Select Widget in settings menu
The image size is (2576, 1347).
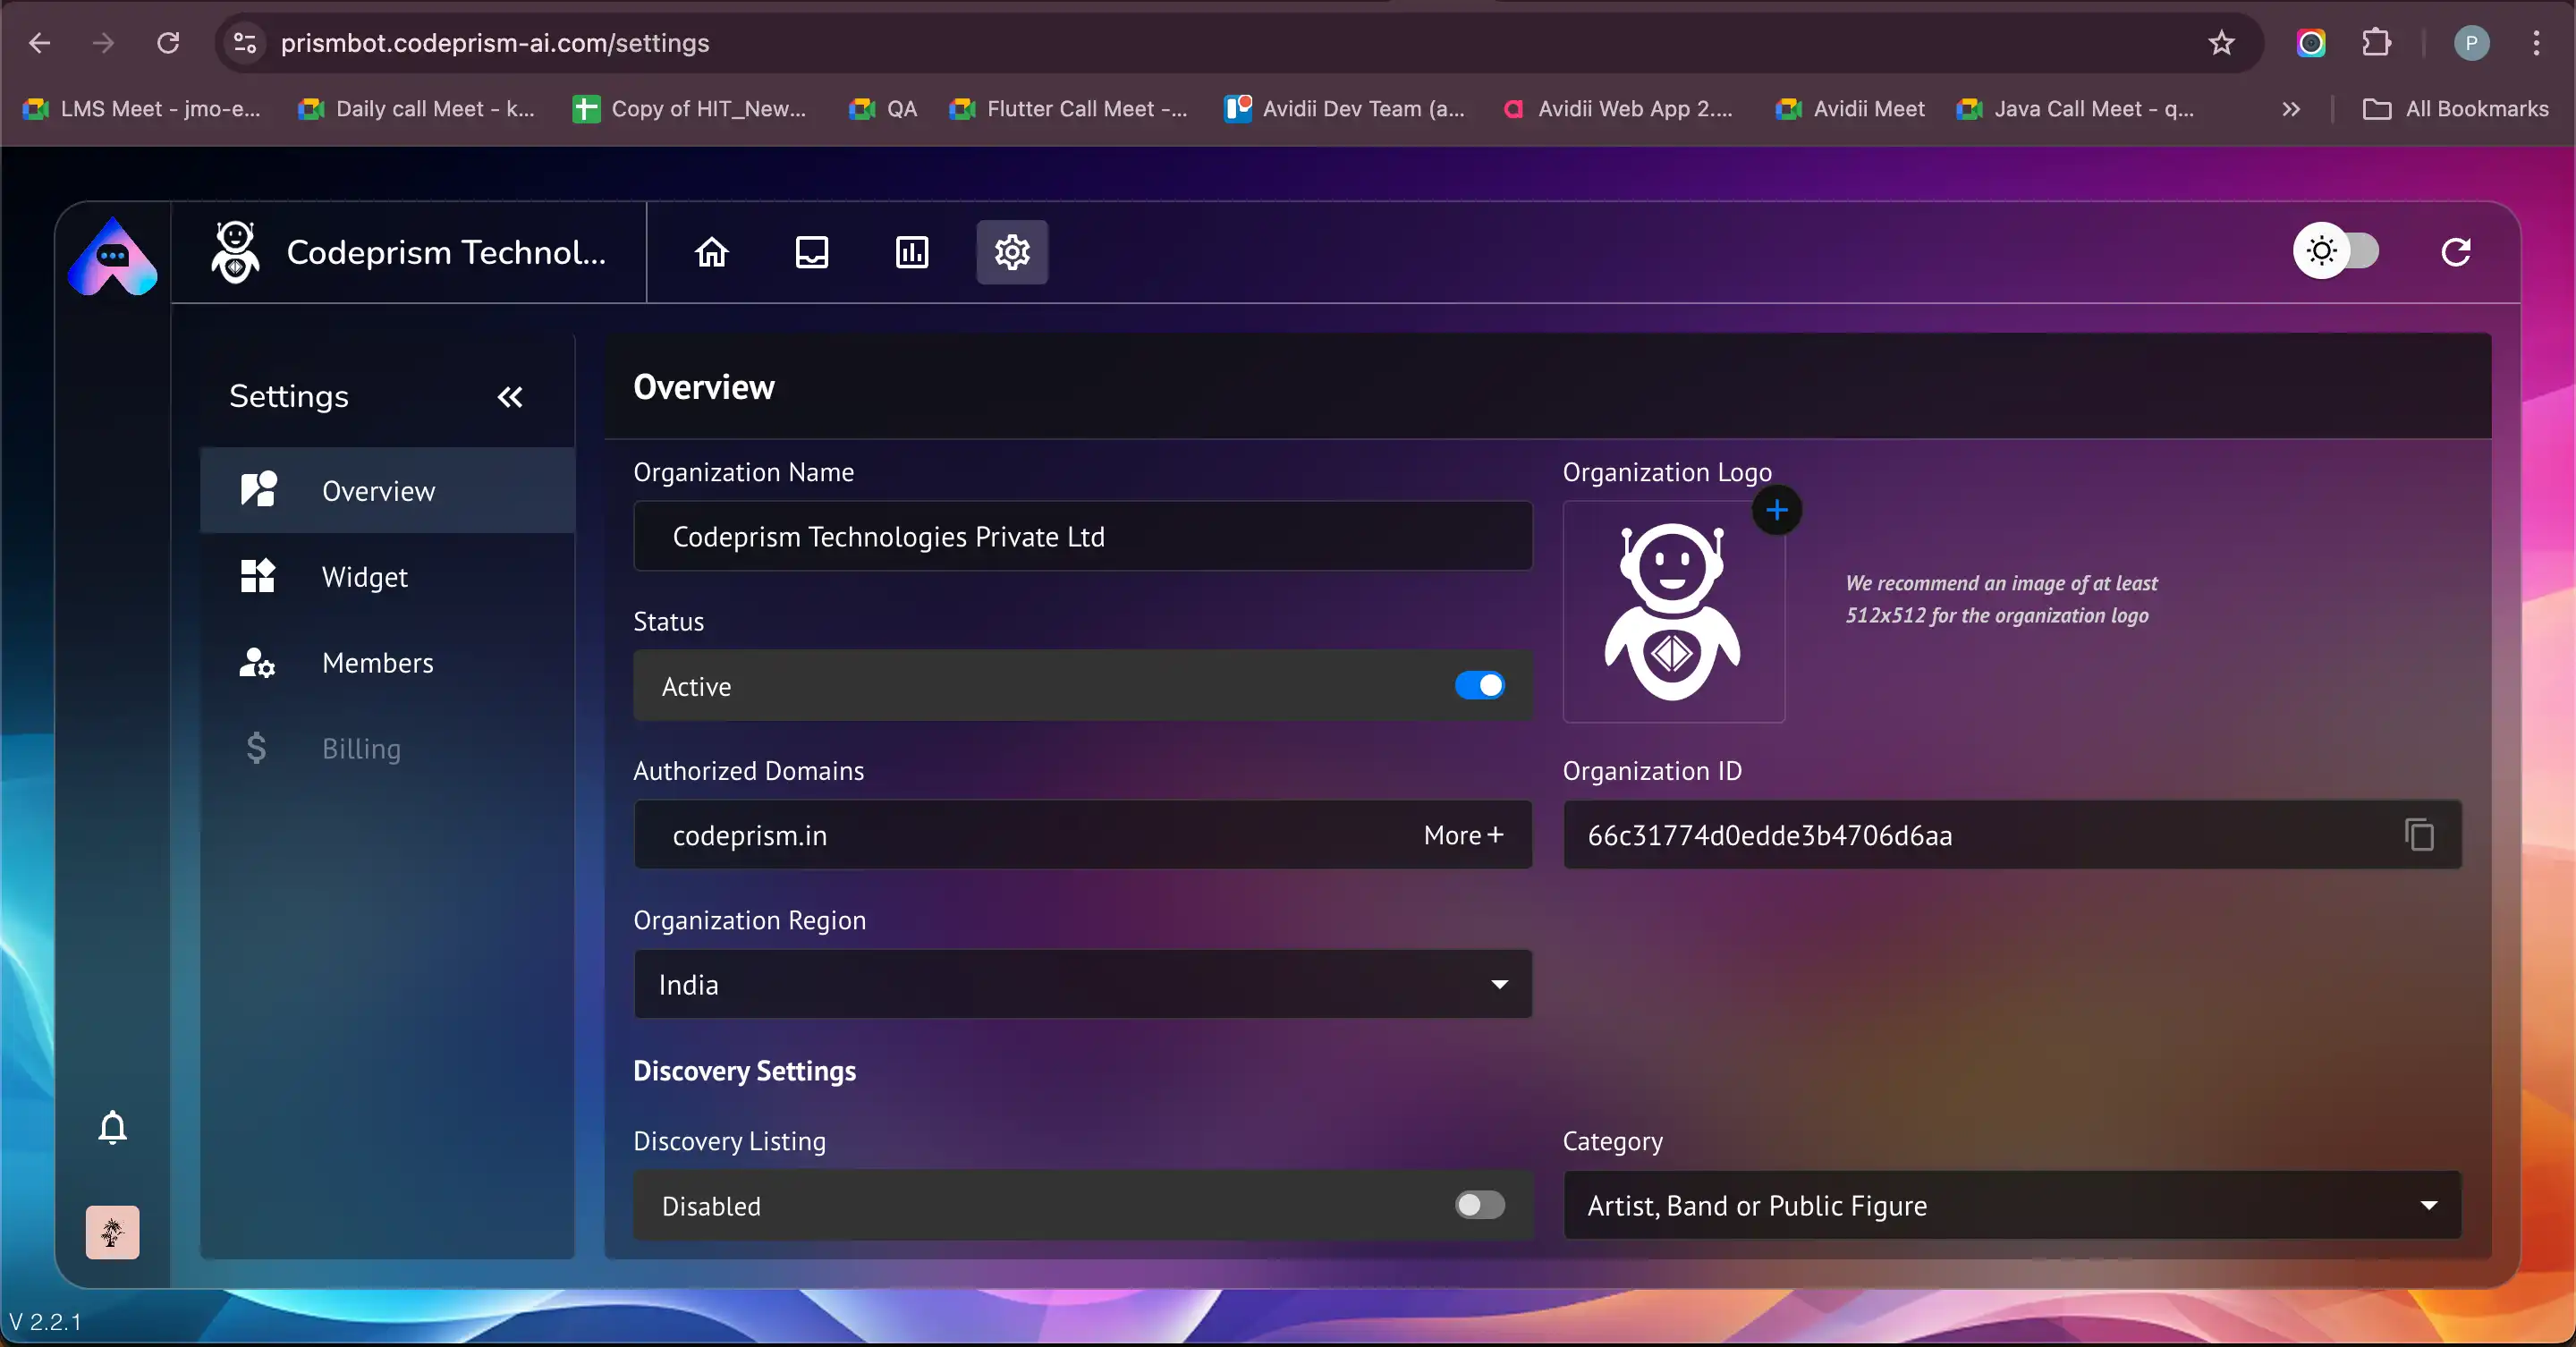pos(364,577)
